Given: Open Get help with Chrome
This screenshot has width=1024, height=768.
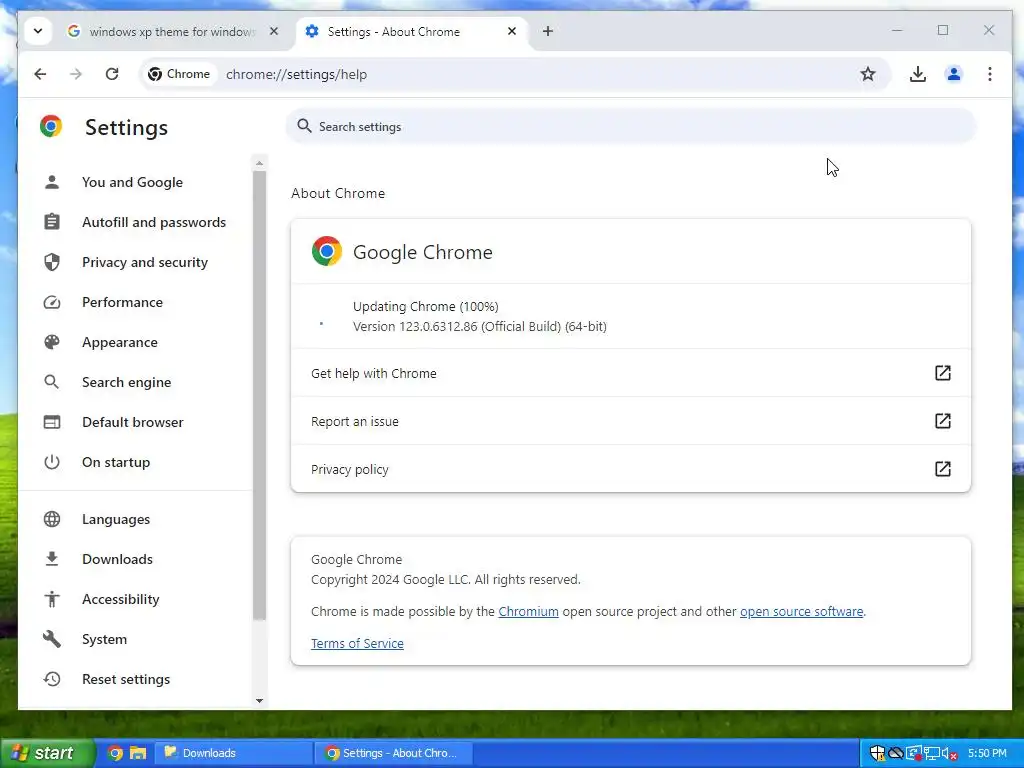Looking at the screenshot, I should [631, 373].
